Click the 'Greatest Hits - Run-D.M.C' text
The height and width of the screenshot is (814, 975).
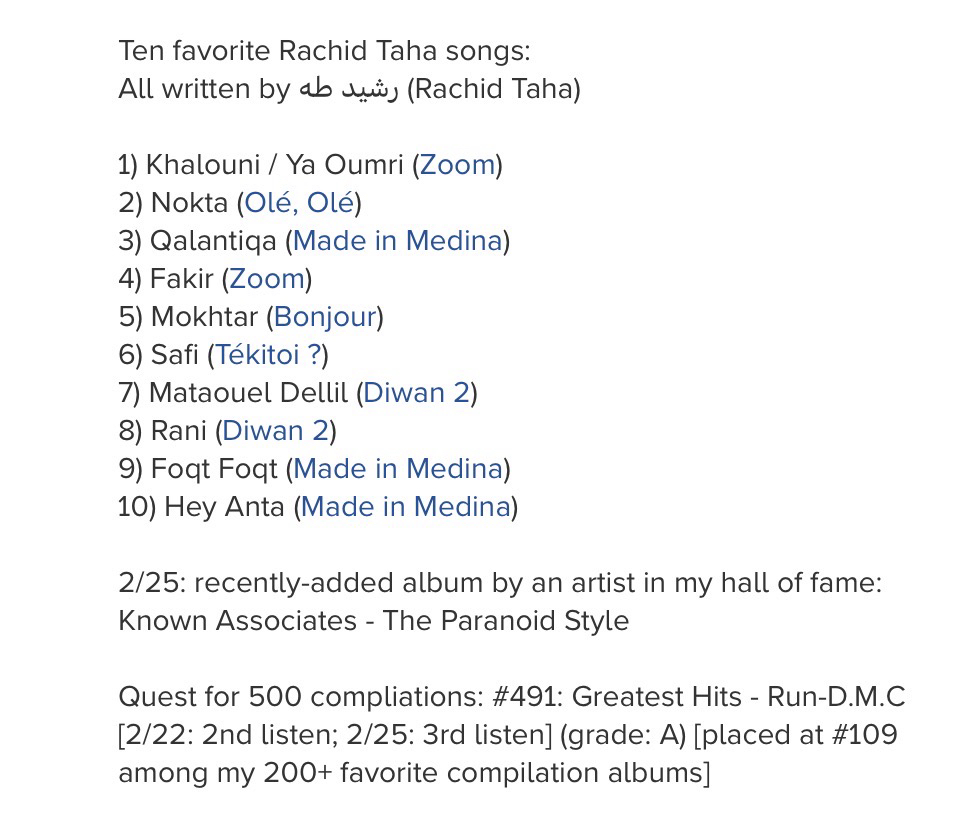(x=738, y=697)
